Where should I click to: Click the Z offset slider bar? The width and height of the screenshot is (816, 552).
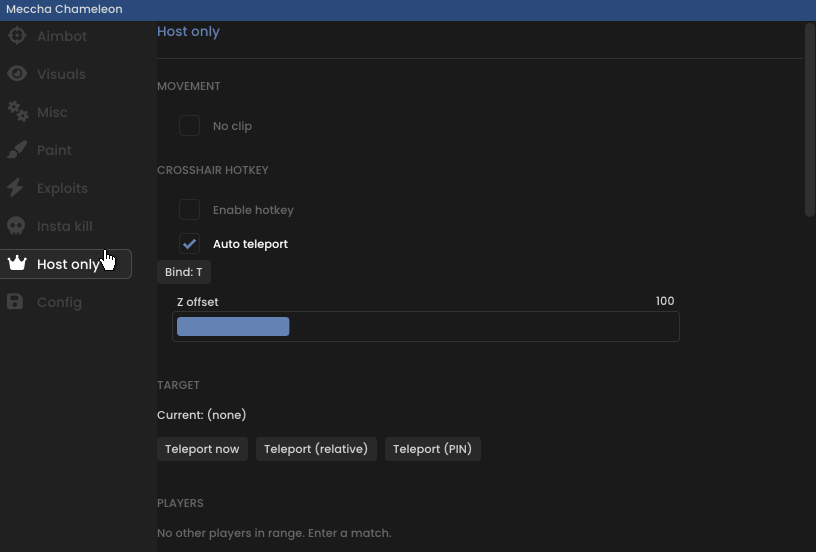tap(426, 326)
